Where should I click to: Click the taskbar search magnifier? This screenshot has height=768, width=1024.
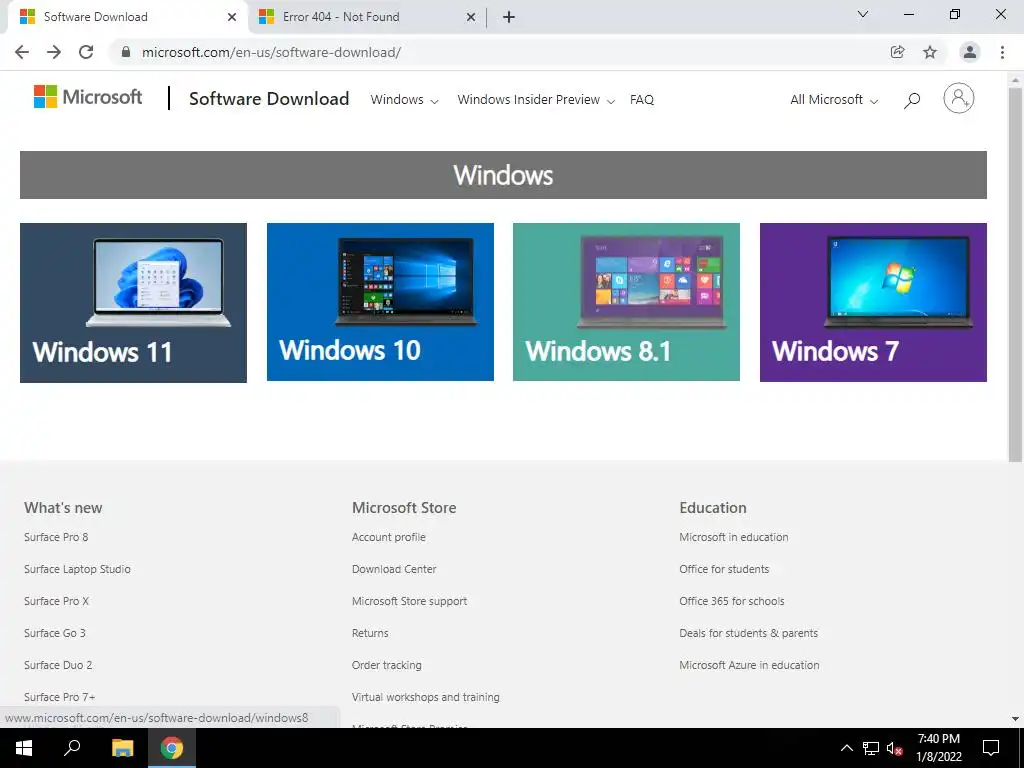72,748
